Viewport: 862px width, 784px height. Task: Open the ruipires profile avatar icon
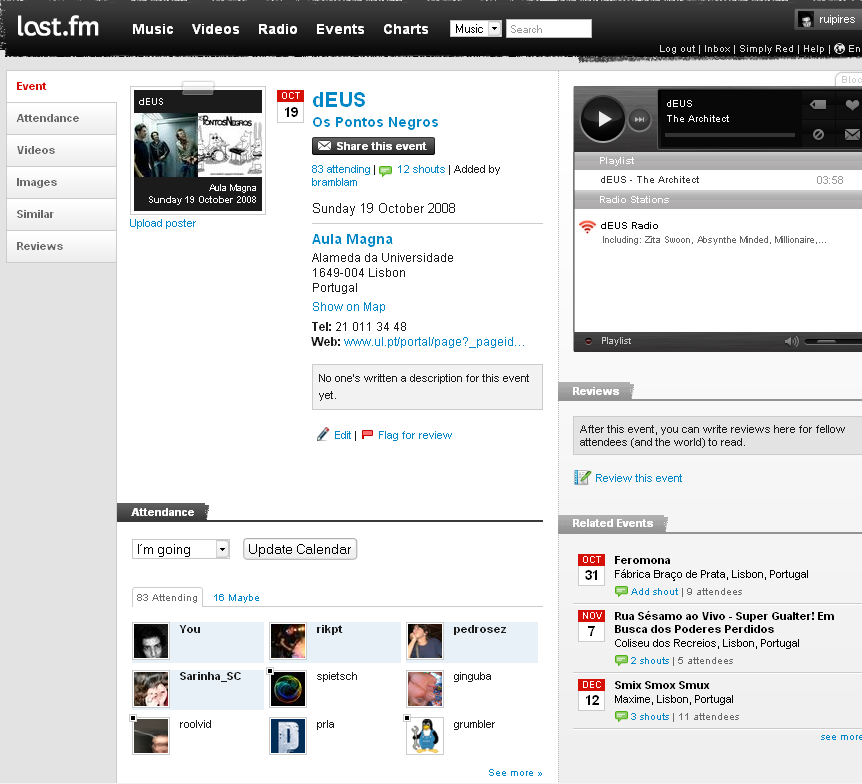click(806, 20)
